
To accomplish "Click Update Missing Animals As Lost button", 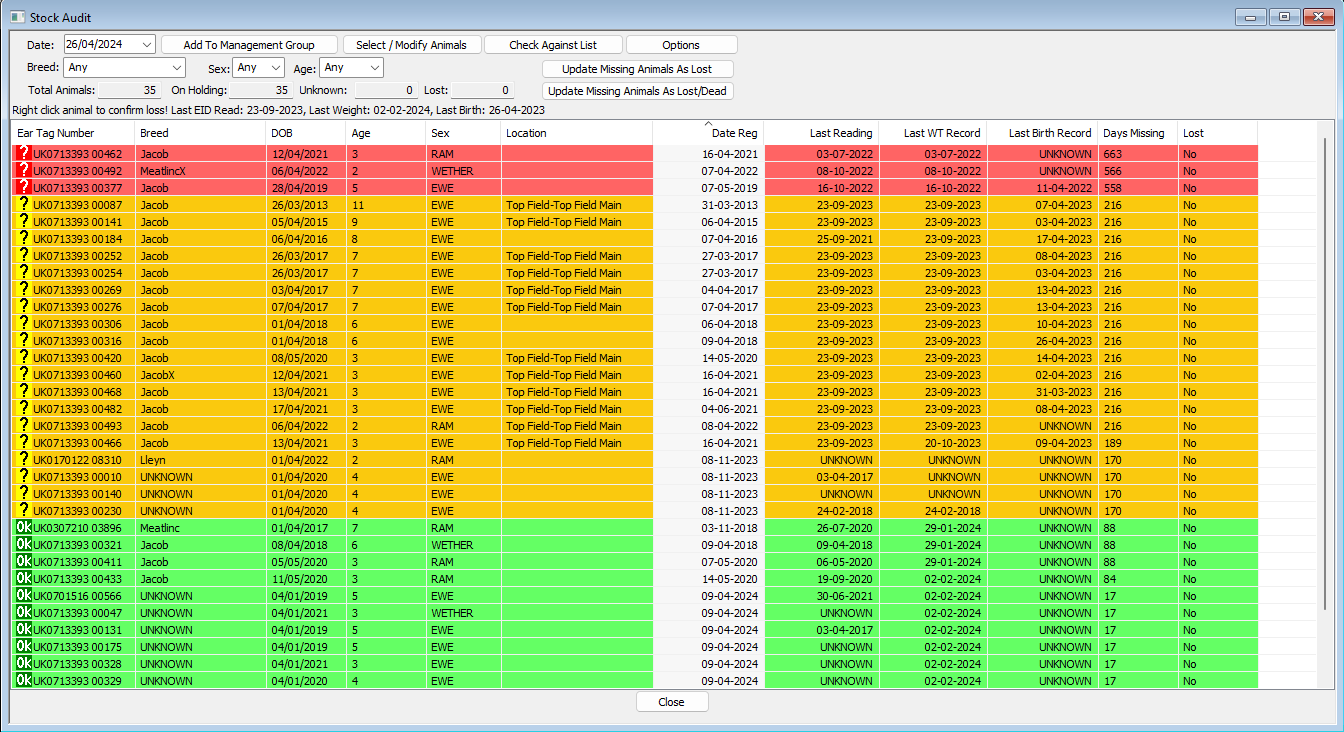I will tap(637, 69).
